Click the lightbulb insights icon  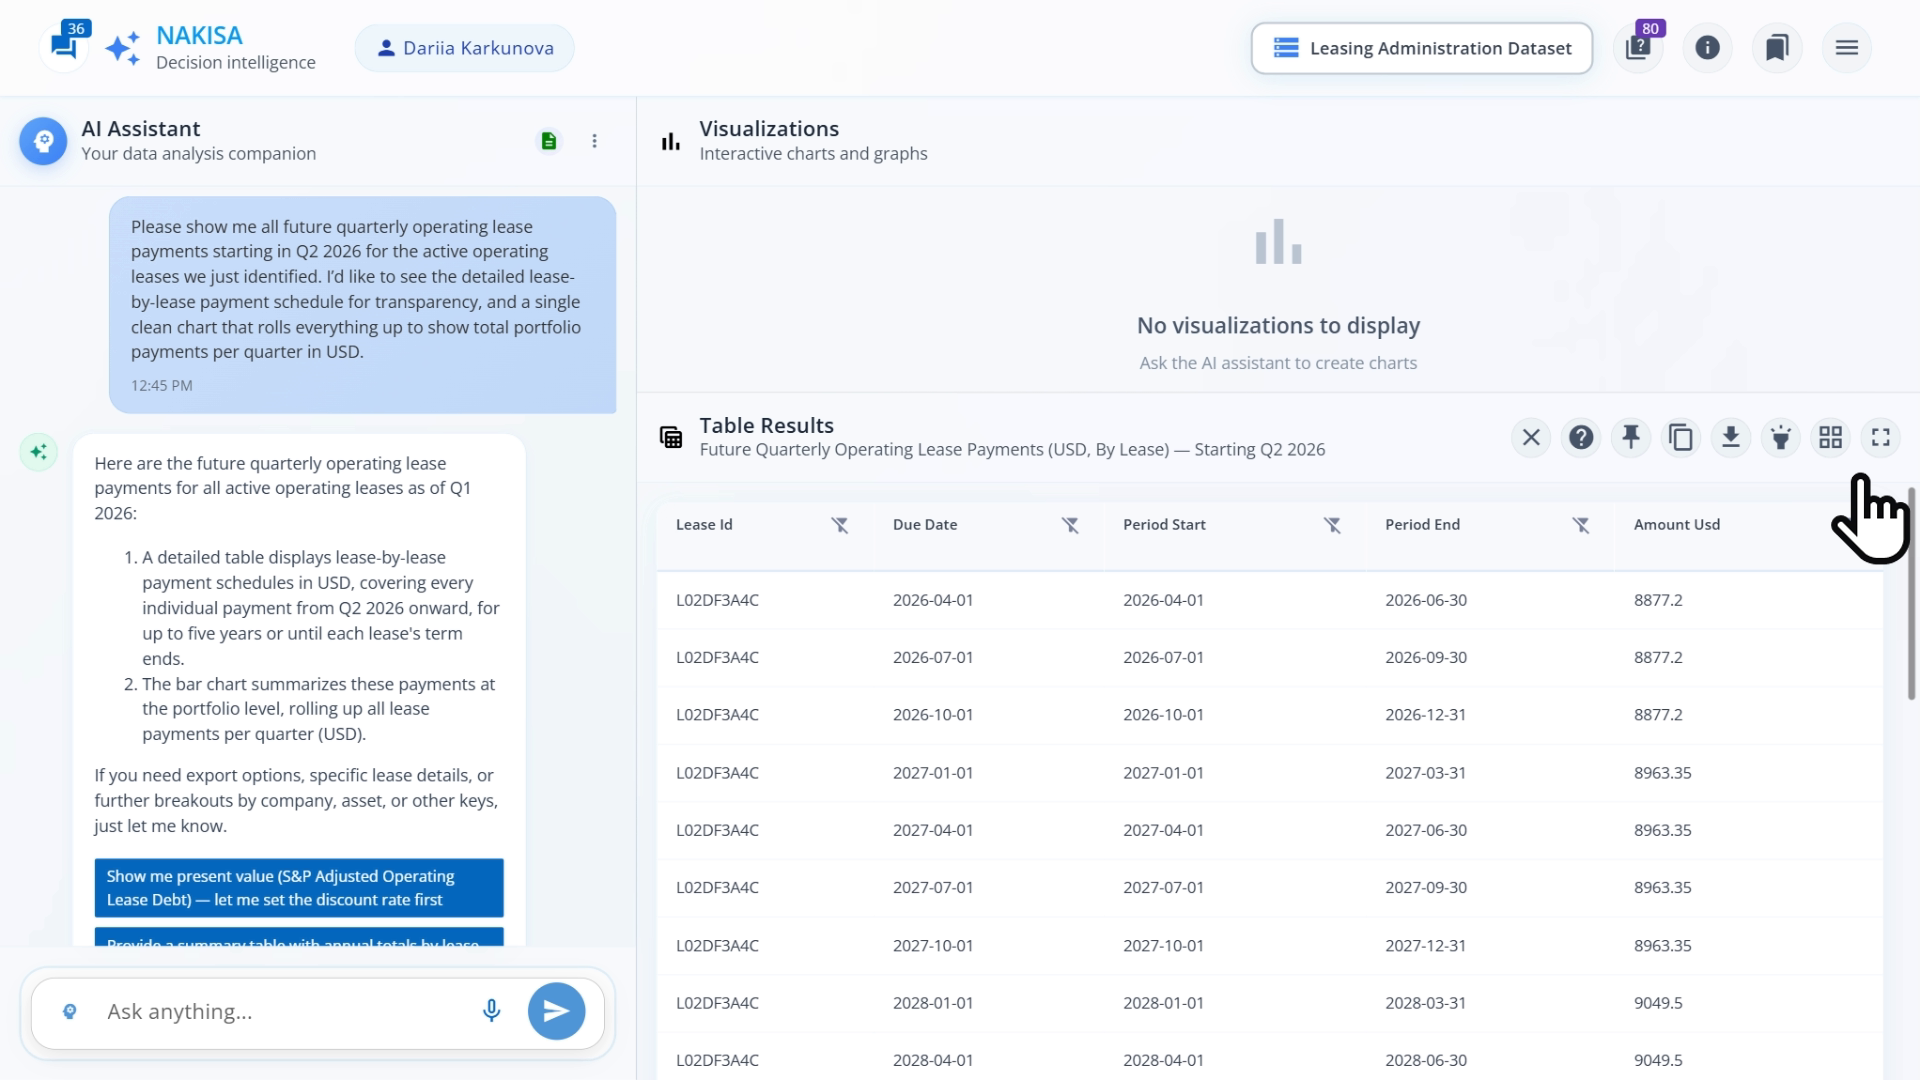[x=1780, y=438]
